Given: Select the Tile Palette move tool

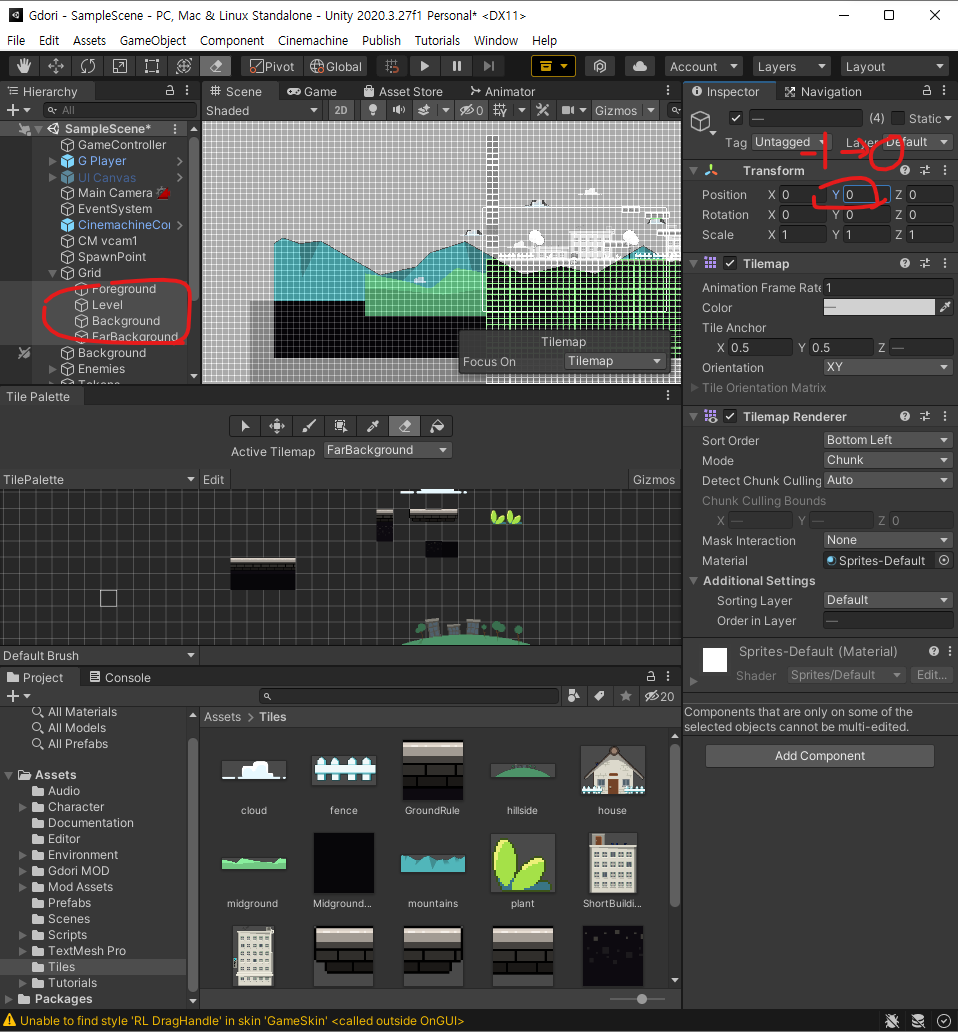Looking at the screenshot, I should [277, 426].
